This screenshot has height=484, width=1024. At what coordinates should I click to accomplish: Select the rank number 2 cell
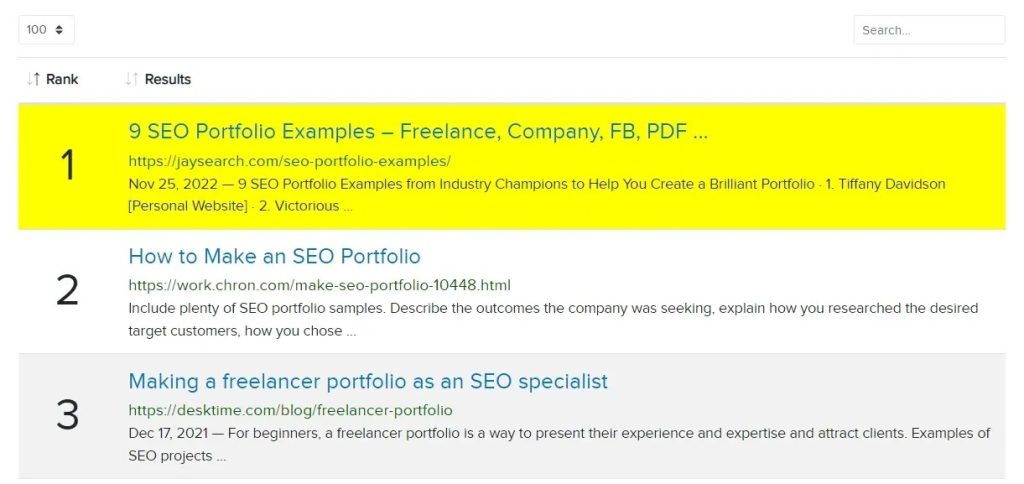[x=67, y=290]
